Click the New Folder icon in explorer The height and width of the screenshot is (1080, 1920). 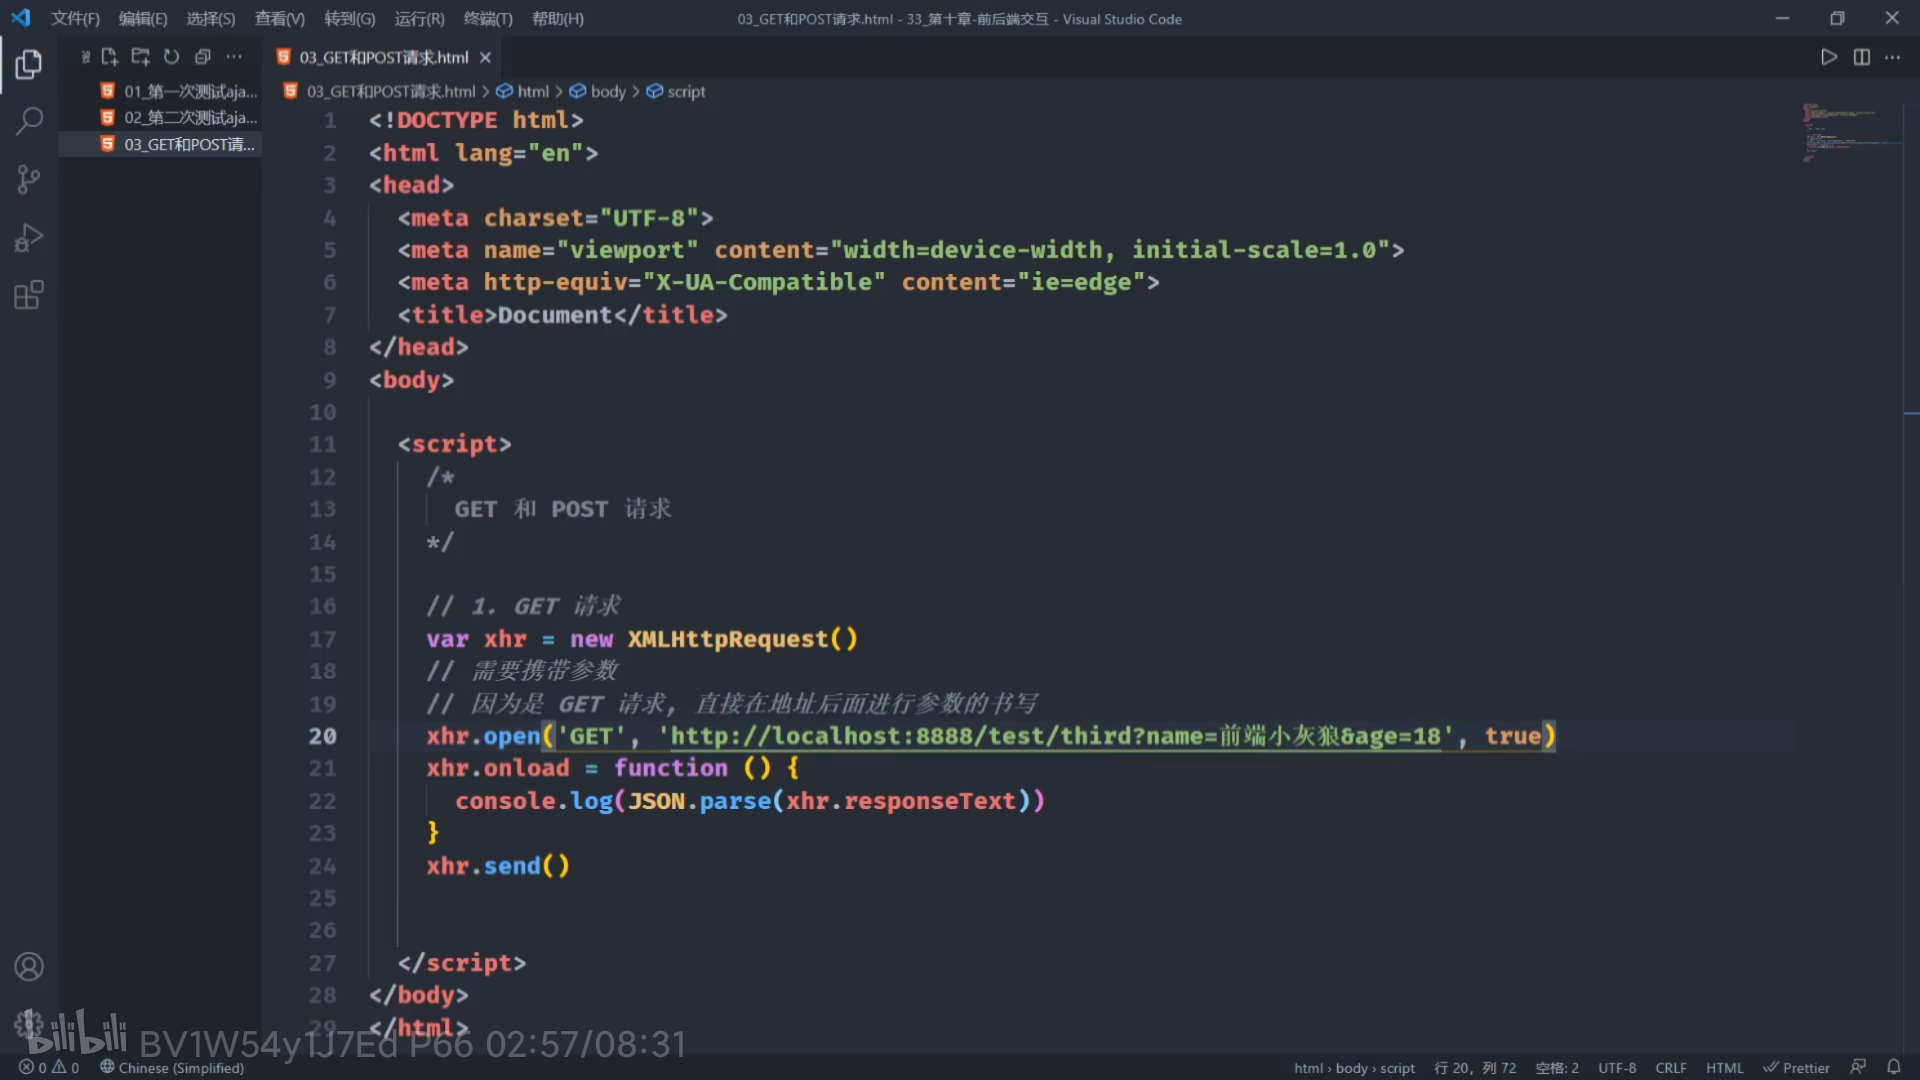pyautogui.click(x=140, y=57)
